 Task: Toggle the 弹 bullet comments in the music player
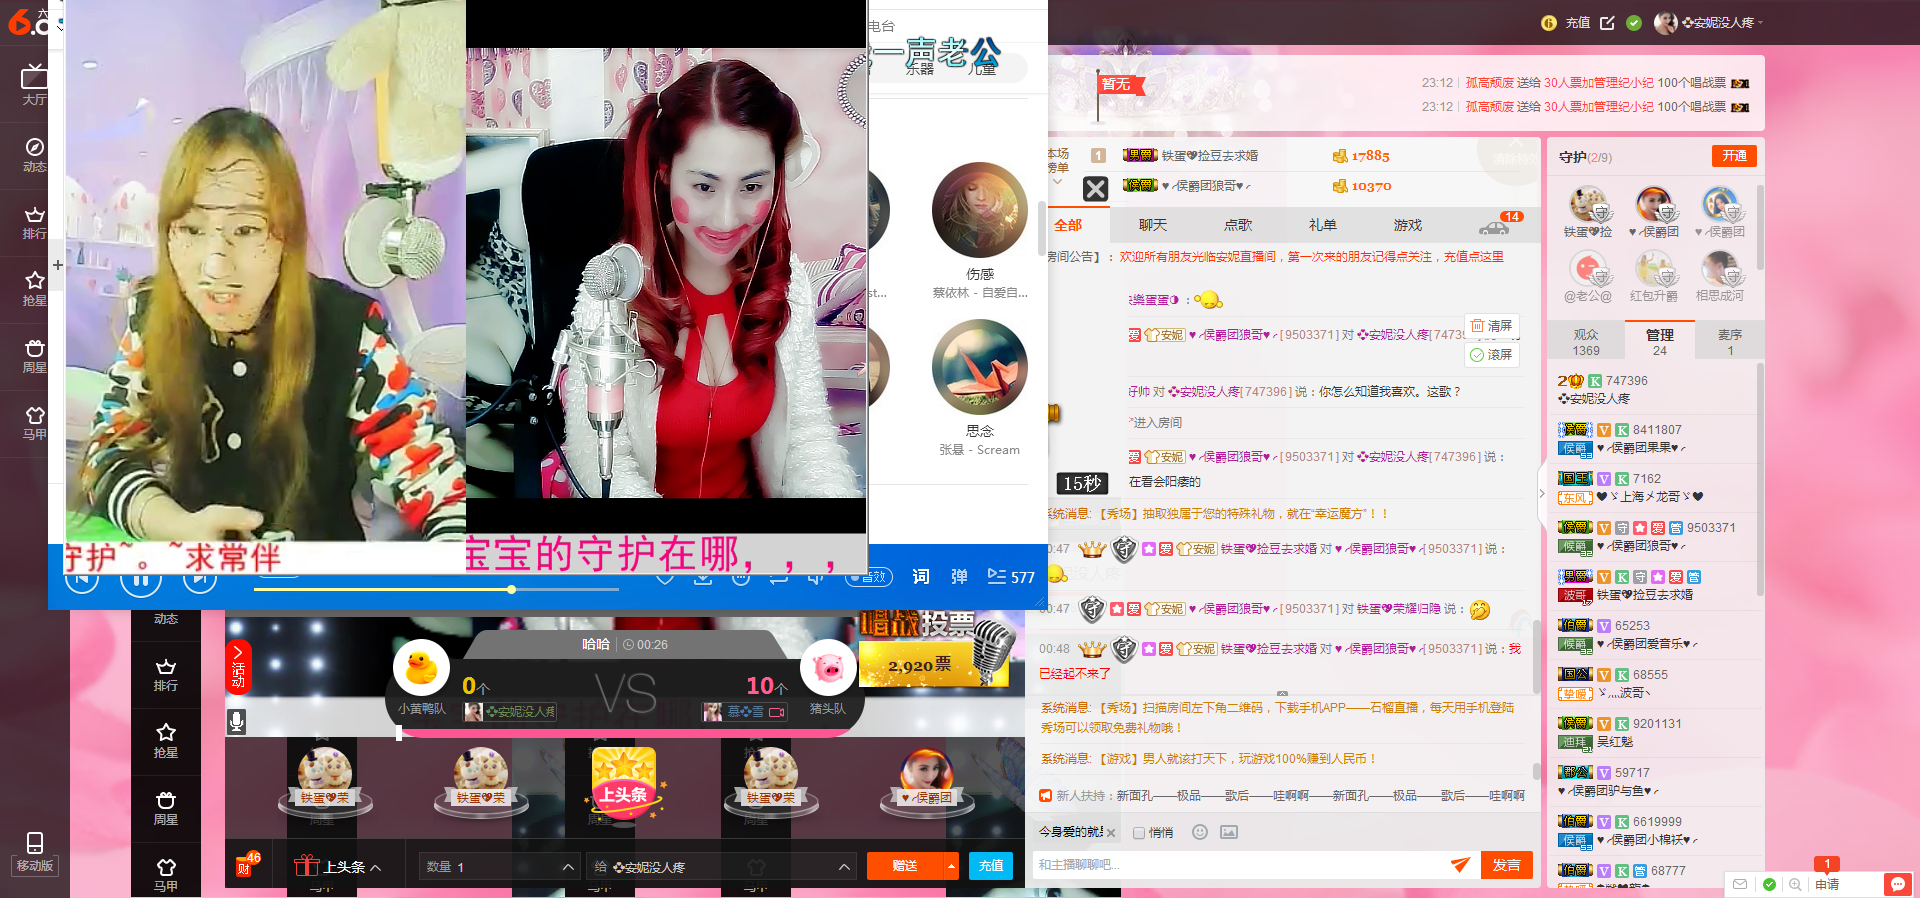[959, 577]
